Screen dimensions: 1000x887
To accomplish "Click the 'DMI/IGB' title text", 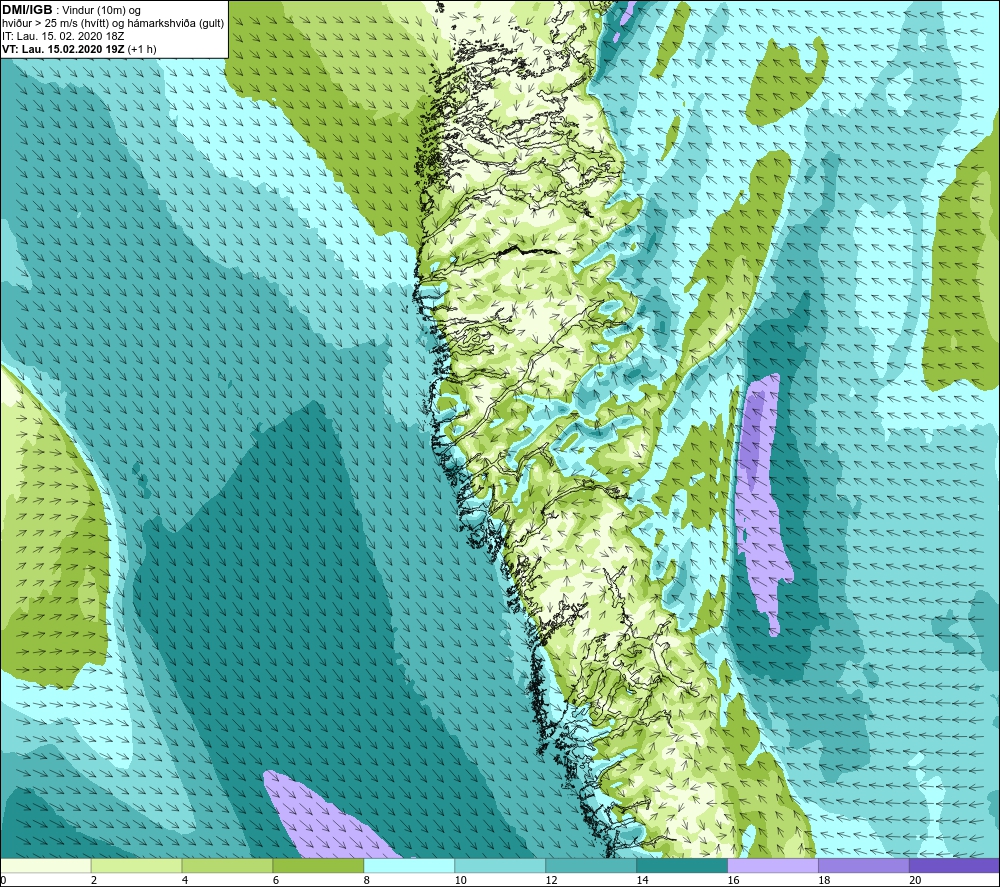I will 27,10.
